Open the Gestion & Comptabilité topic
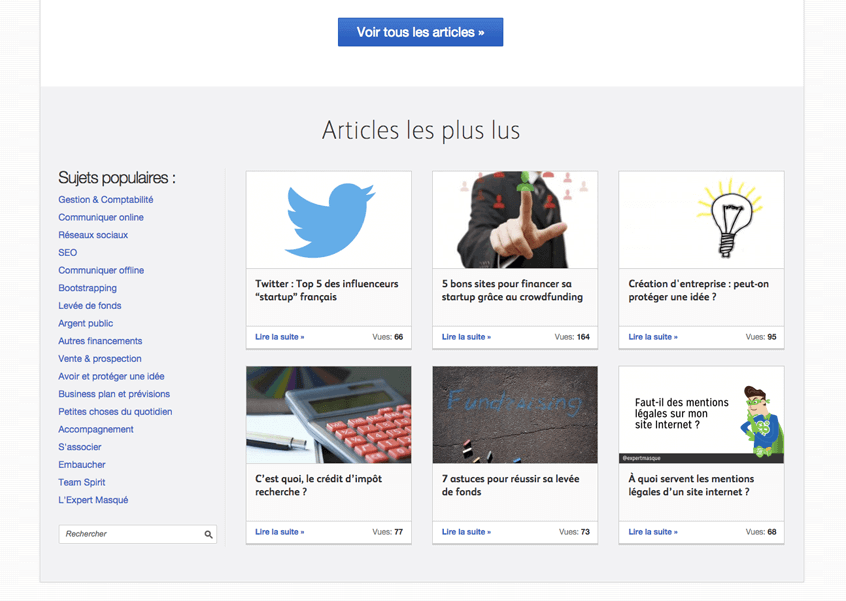This screenshot has height=601, width=846. [x=106, y=200]
